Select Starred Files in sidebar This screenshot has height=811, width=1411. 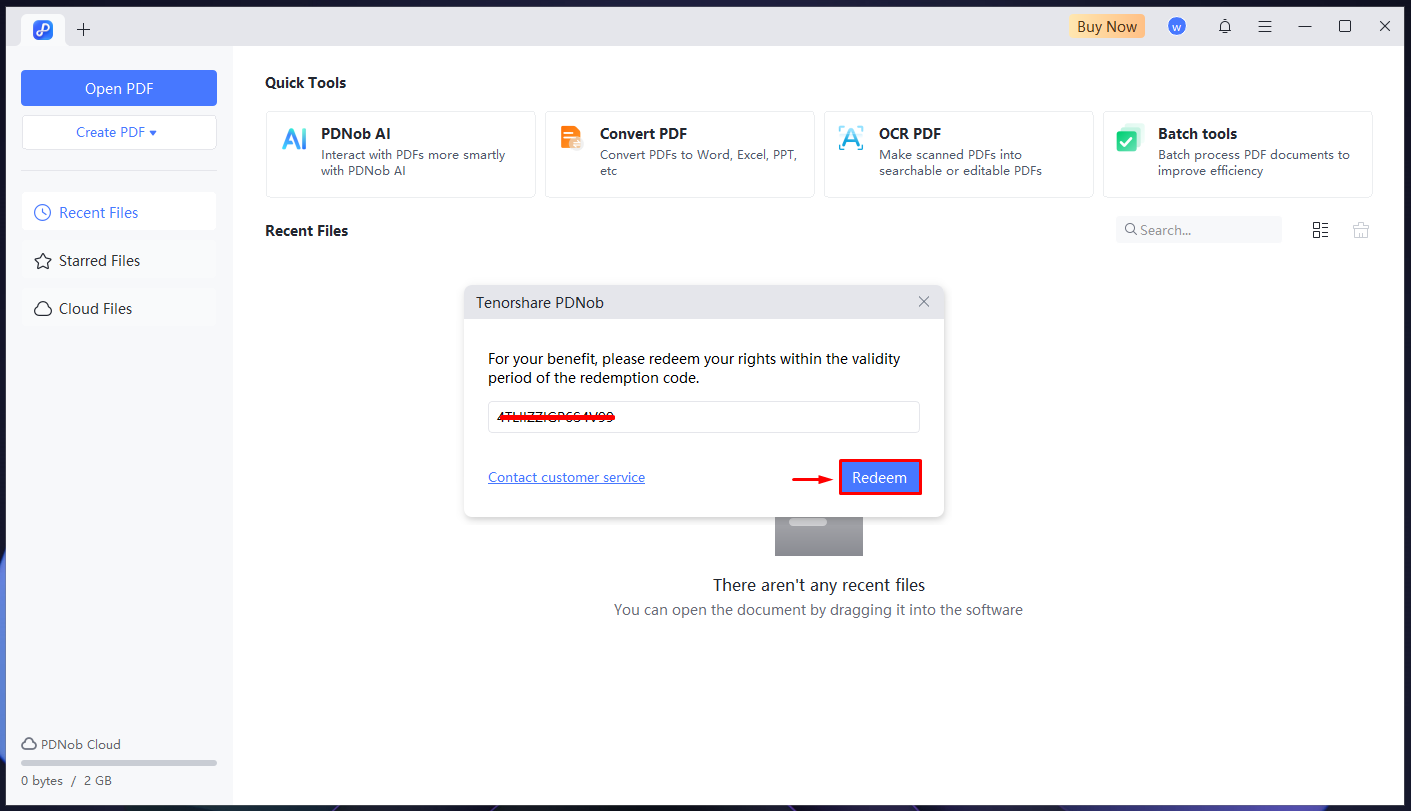click(x=119, y=260)
